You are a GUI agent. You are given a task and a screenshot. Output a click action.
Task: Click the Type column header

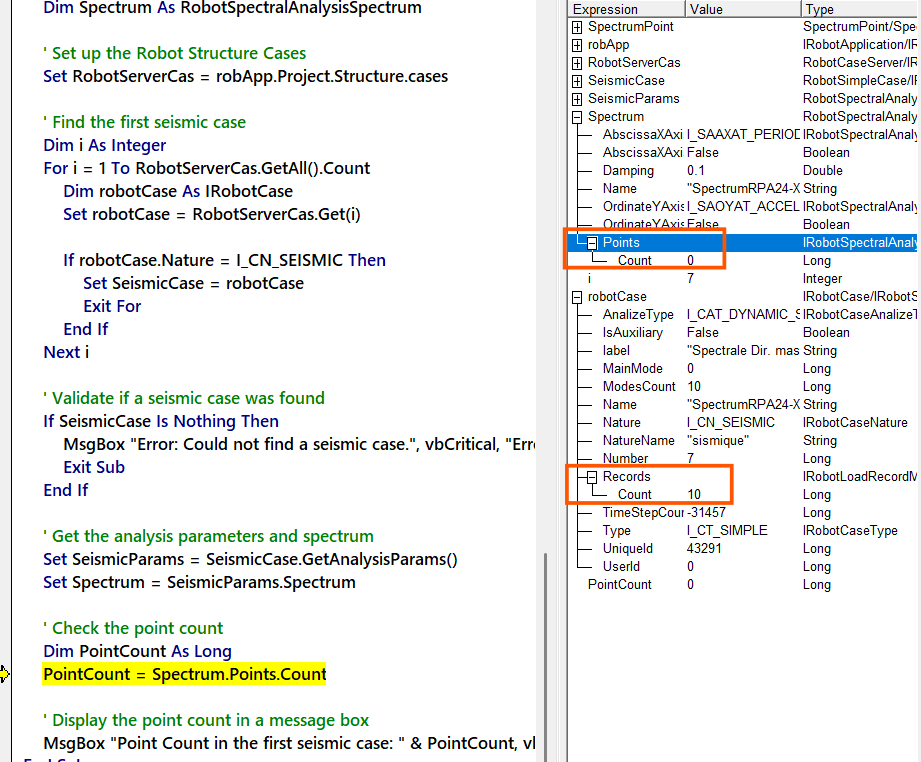[x=861, y=9]
